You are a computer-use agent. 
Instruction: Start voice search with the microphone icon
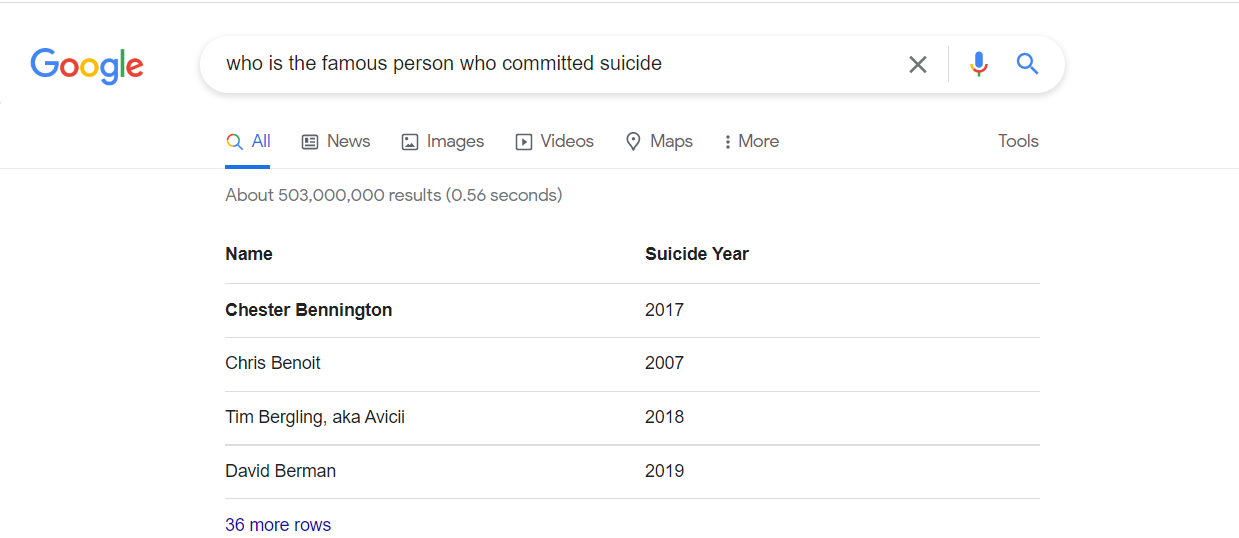coord(979,64)
